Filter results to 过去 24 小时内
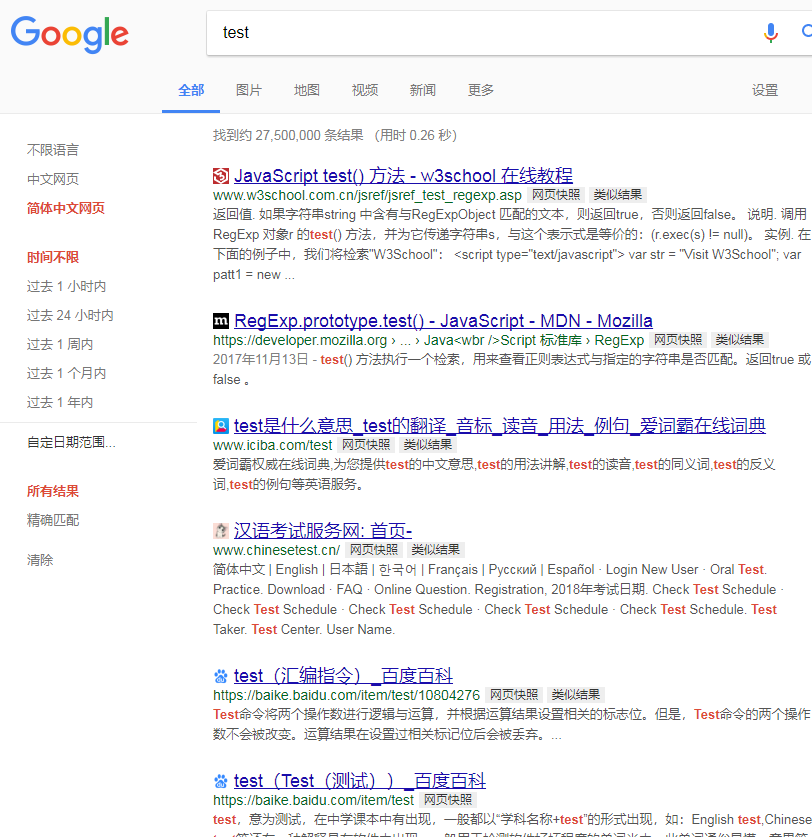This screenshot has height=837, width=812. click(70, 315)
